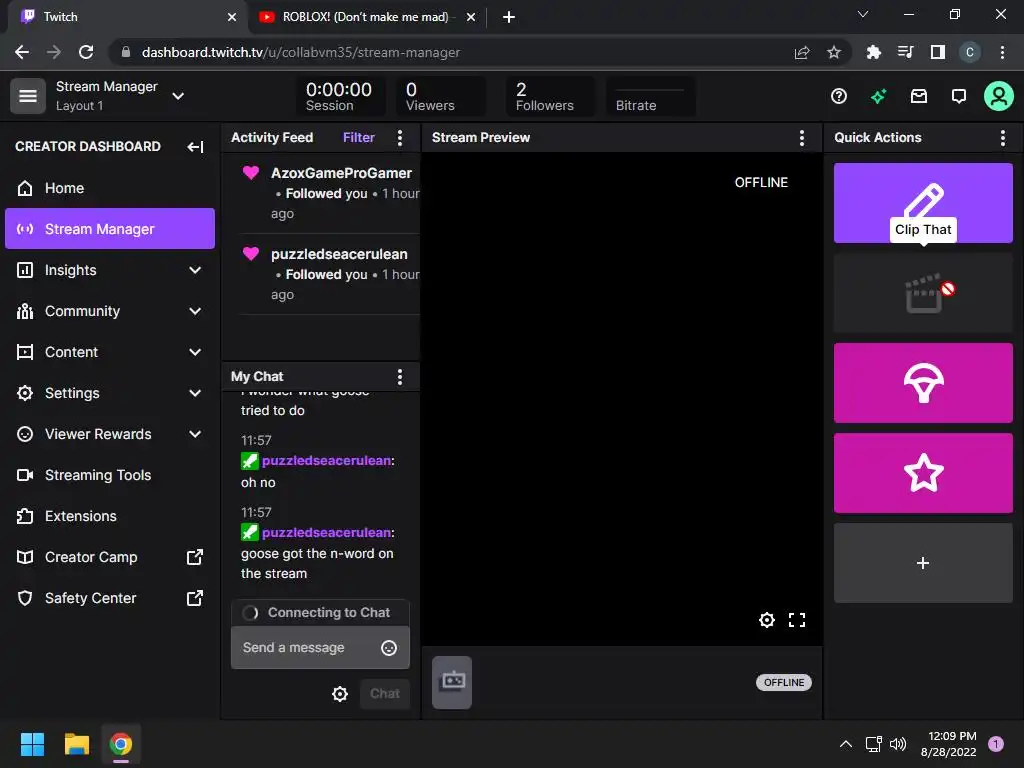1024x768 pixels.
Task: Open the hamburger menu next to Stream Manager
Action: (x=27, y=96)
